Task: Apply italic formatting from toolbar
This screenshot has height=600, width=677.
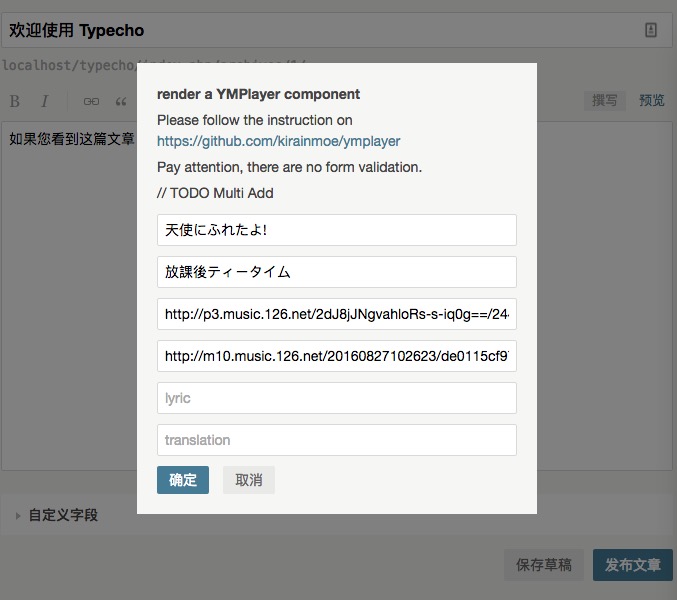Action: pyautogui.click(x=44, y=101)
